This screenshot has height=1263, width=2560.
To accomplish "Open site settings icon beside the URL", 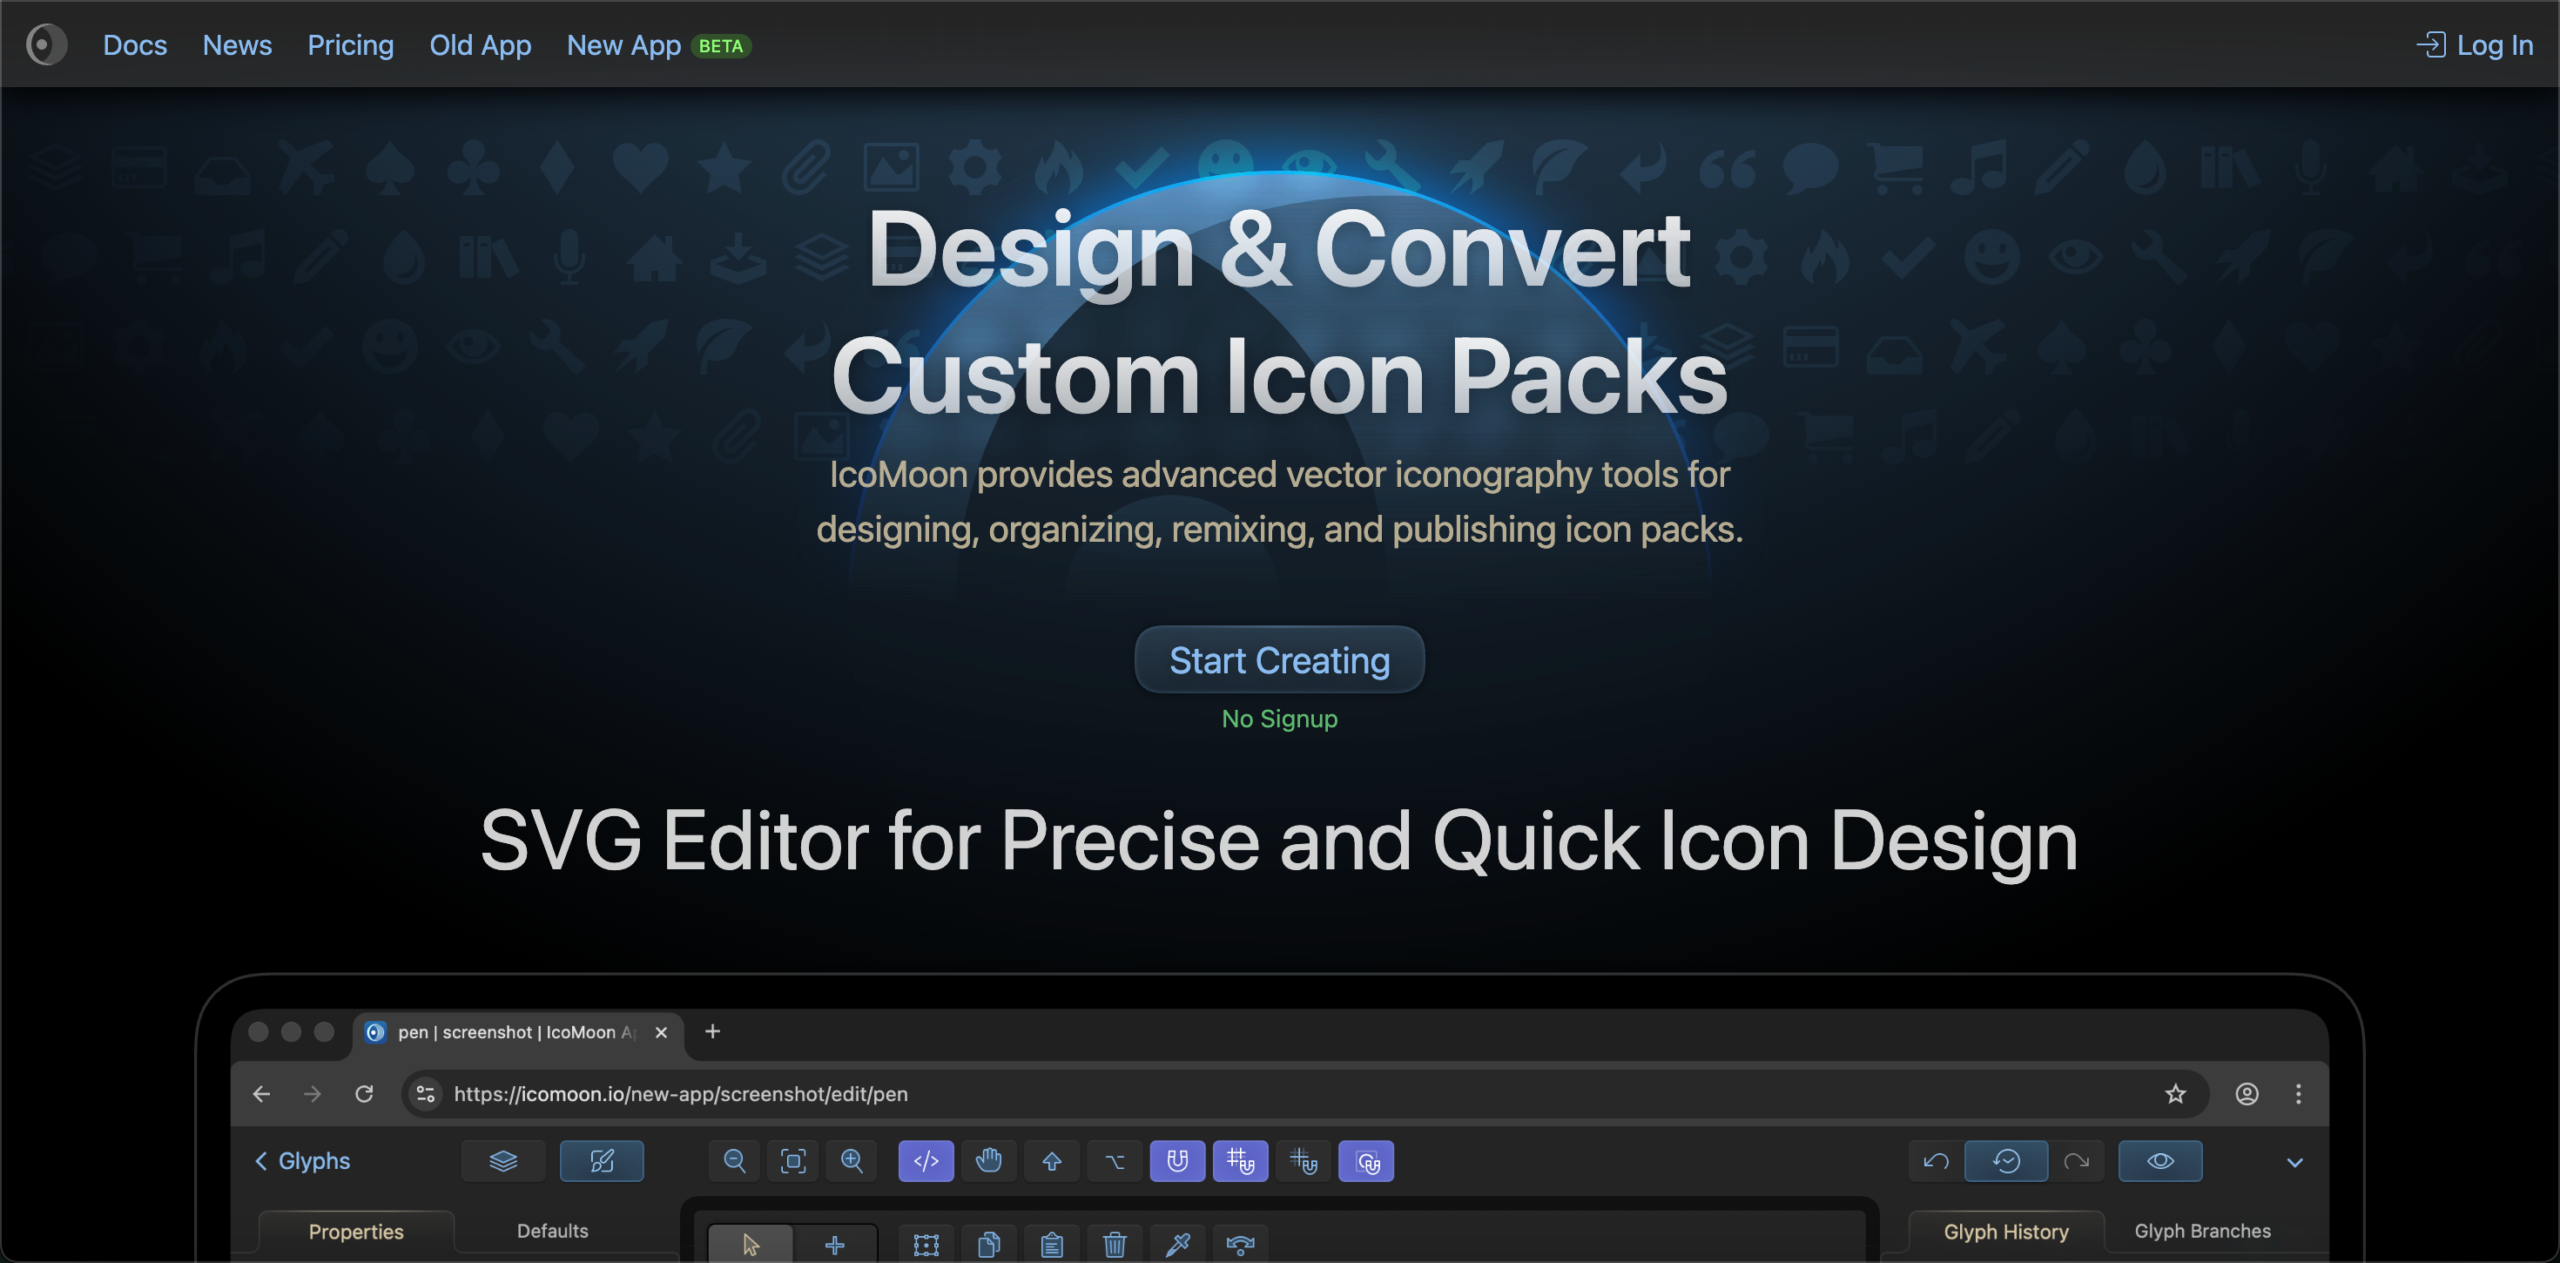I will pos(426,1094).
